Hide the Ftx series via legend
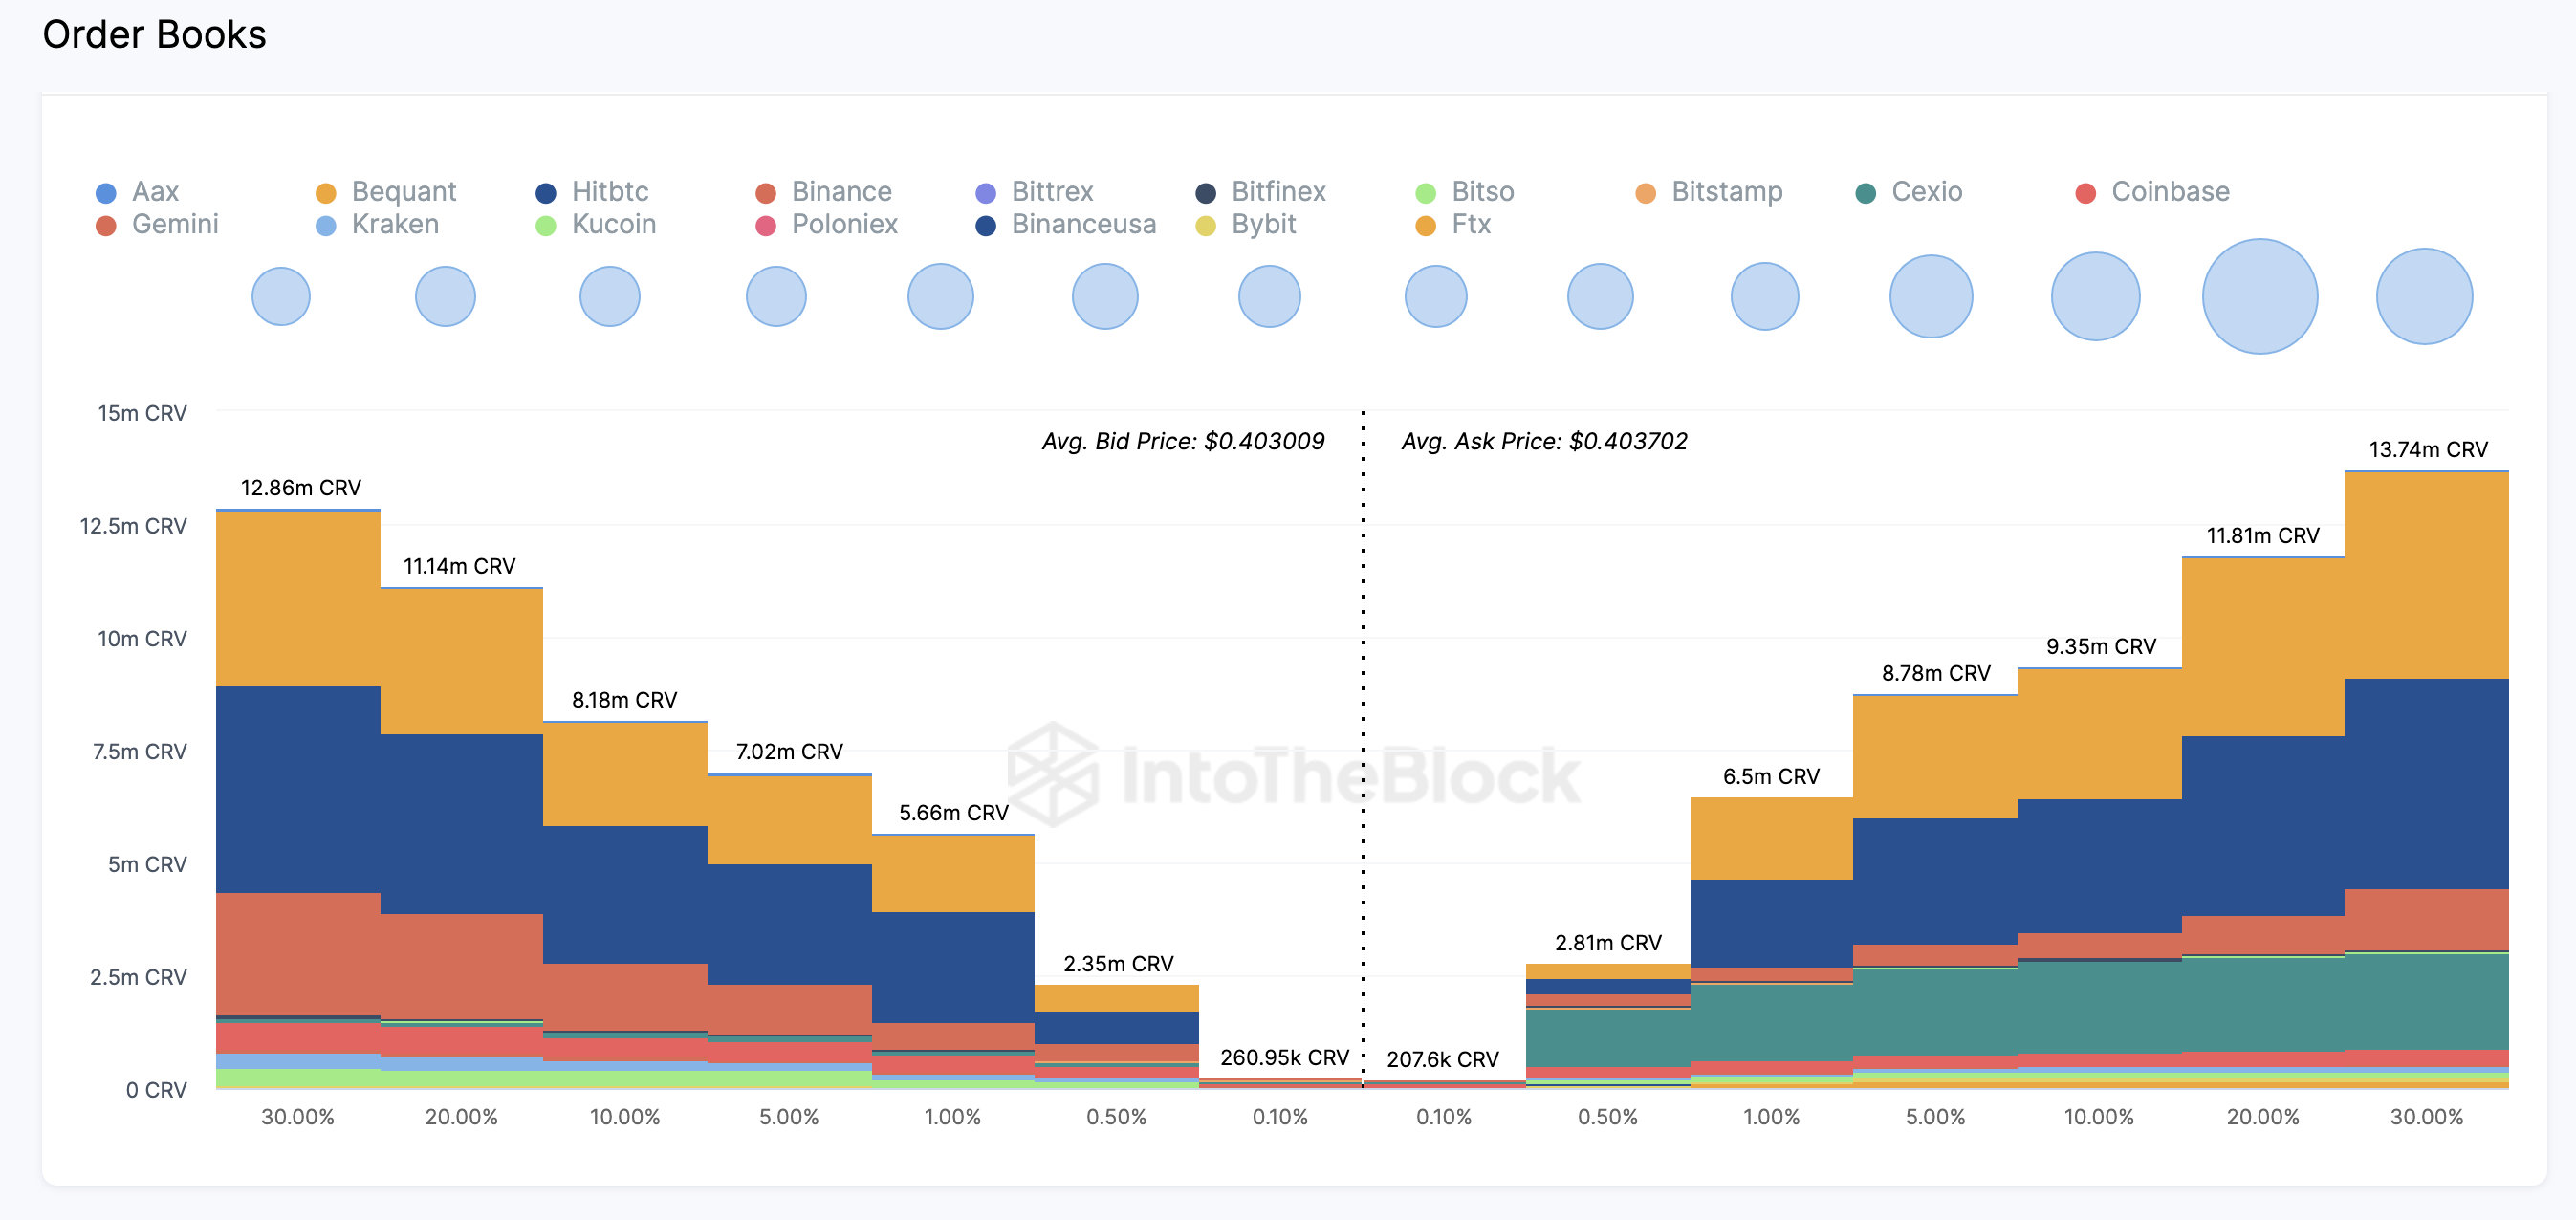2576x1220 pixels. pyautogui.click(x=1470, y=225)
